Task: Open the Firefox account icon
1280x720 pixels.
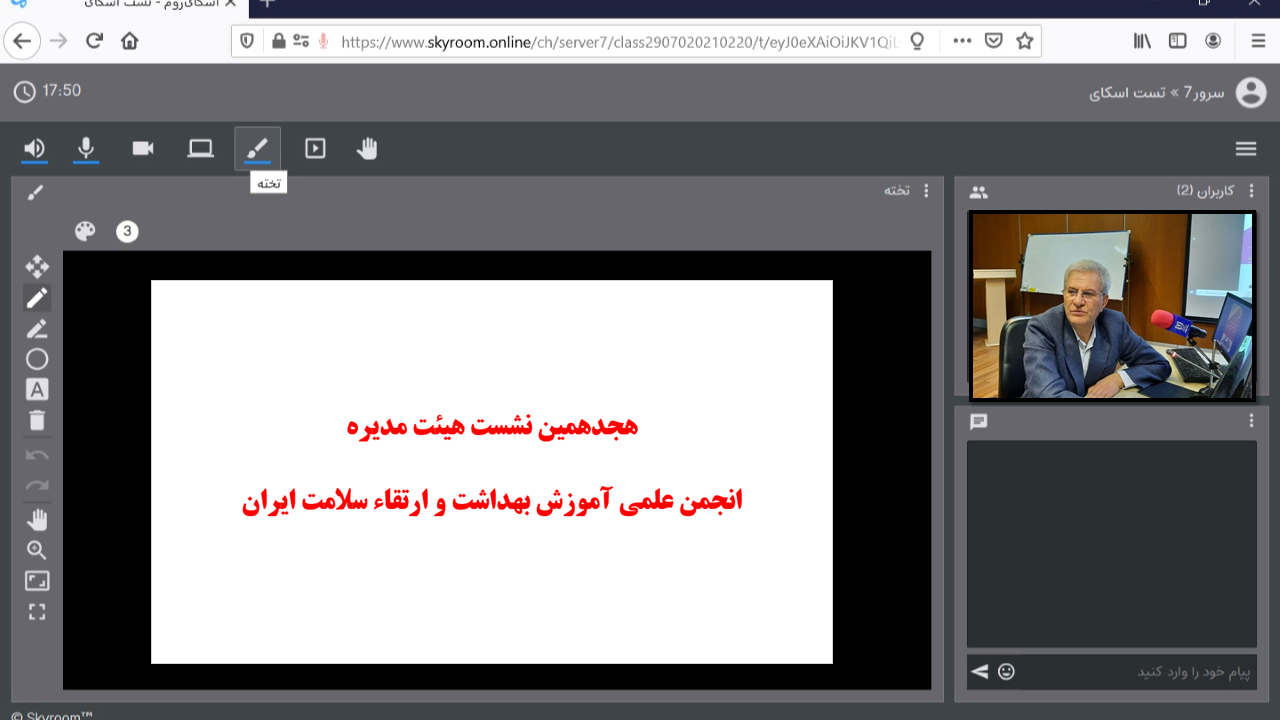Action: (1213, 41)
